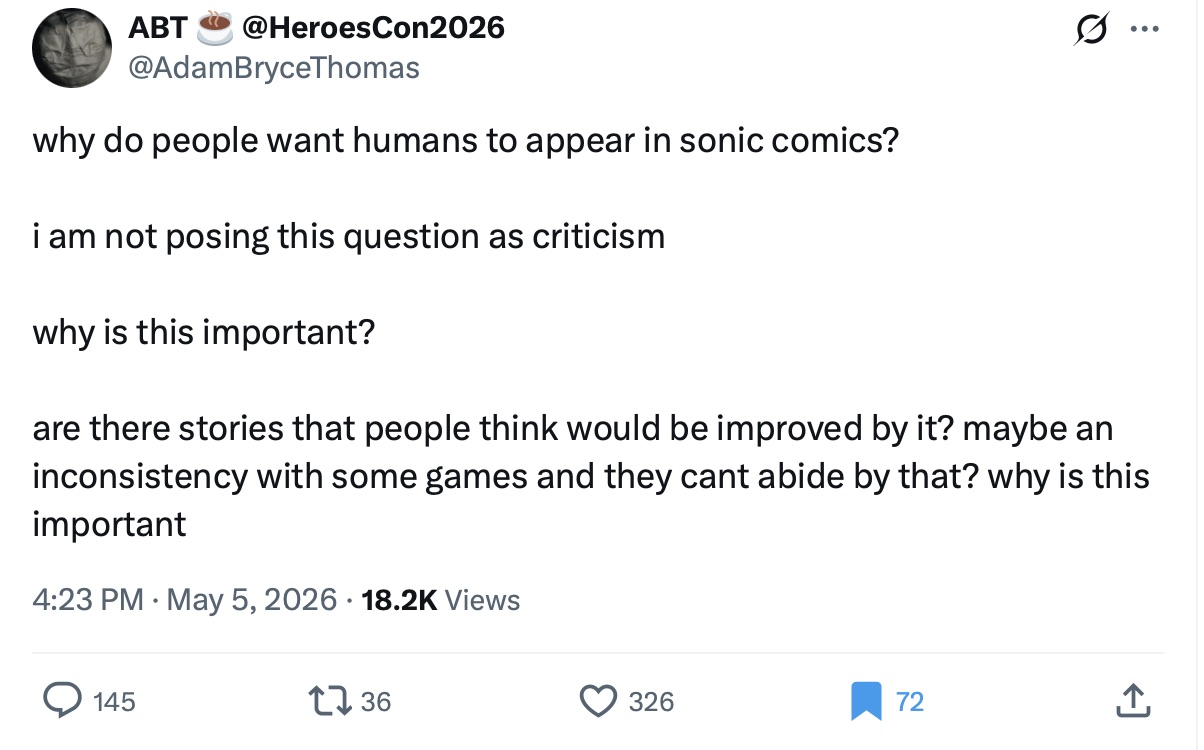This screenshot has width=1204, height=750.
Task: Like the post with heart icon
Action: (x=599, y=701)
